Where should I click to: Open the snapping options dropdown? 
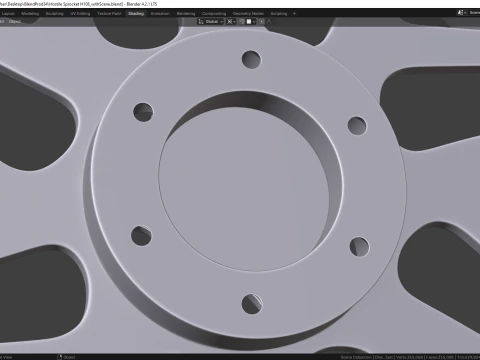(x=251, y=22)
